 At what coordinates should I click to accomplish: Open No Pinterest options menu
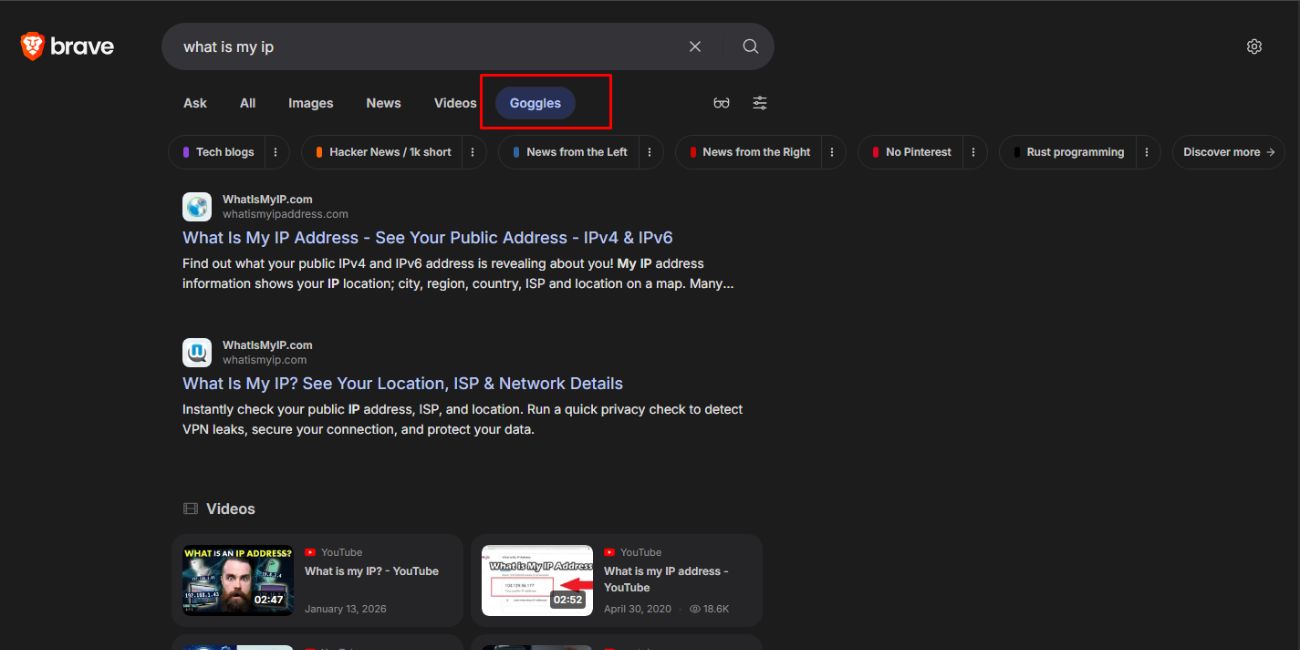click(974, 152)
